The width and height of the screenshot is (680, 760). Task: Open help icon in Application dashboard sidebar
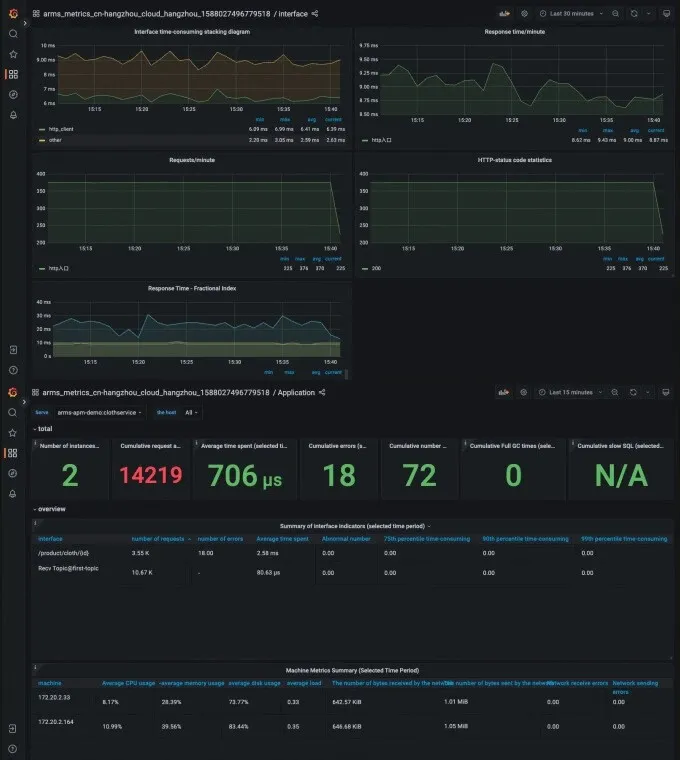click(13, 749)
